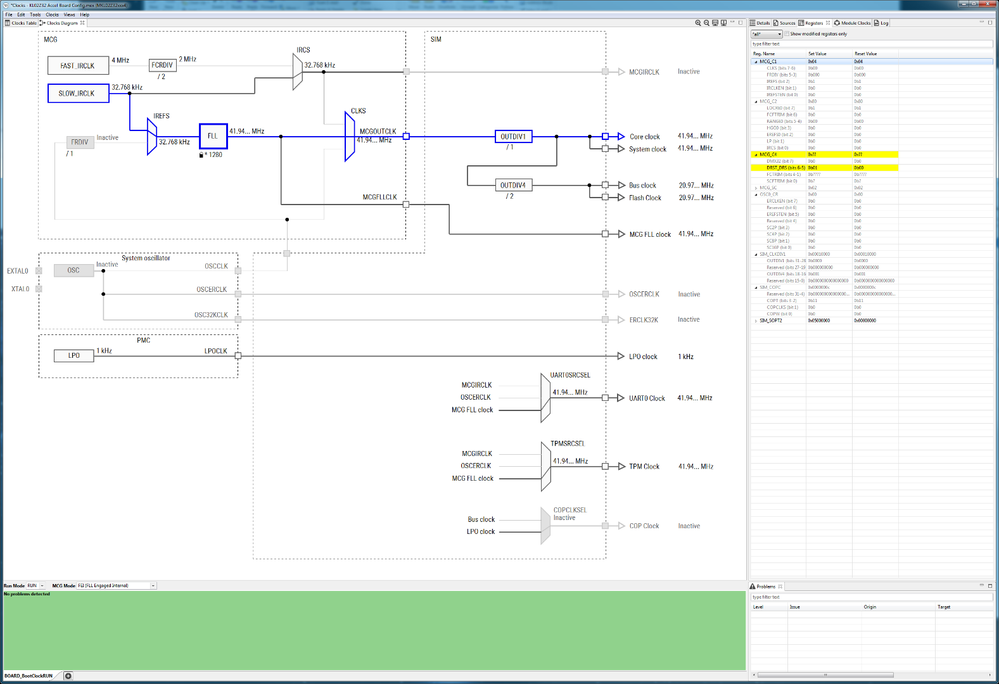Select the UART0SRCSEL multiplexer
The image size is (999, 684).
[x=545, y=398]
